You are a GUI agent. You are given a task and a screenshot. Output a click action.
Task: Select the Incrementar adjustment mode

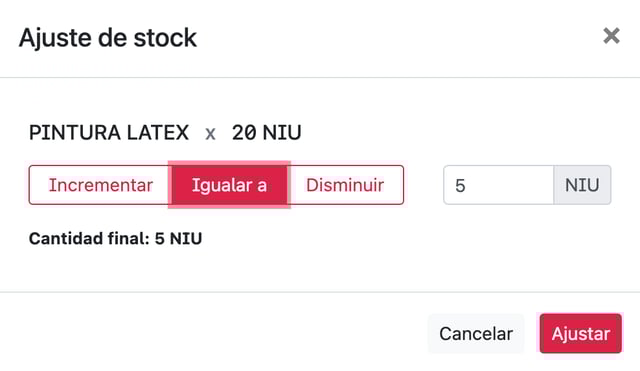(x=100, y=185)
